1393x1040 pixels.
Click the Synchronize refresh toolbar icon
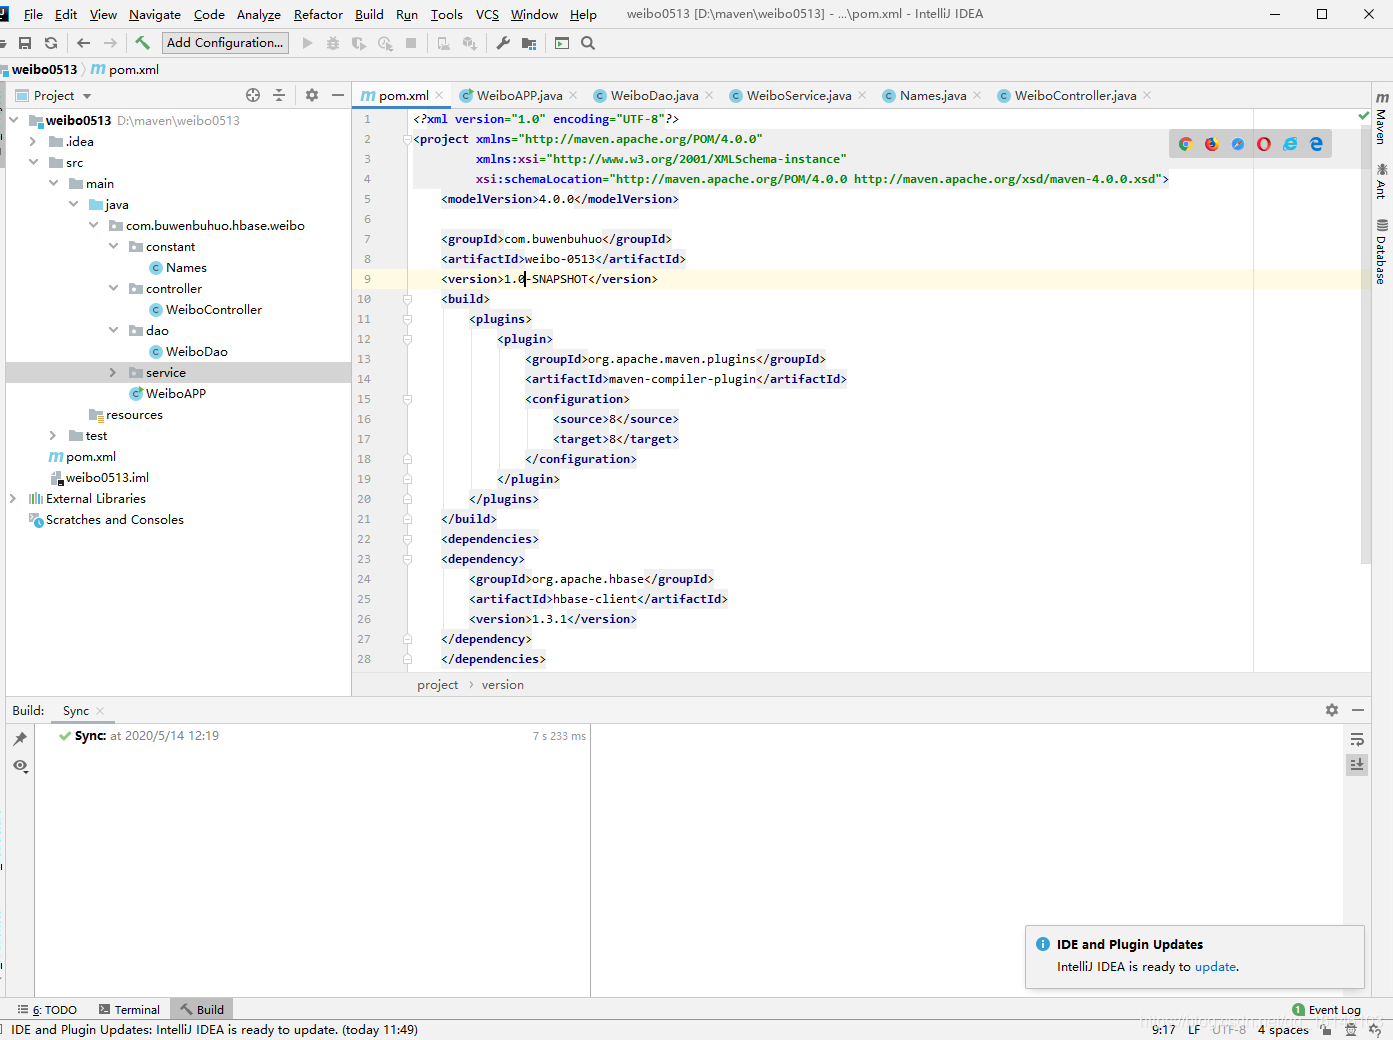51,43
